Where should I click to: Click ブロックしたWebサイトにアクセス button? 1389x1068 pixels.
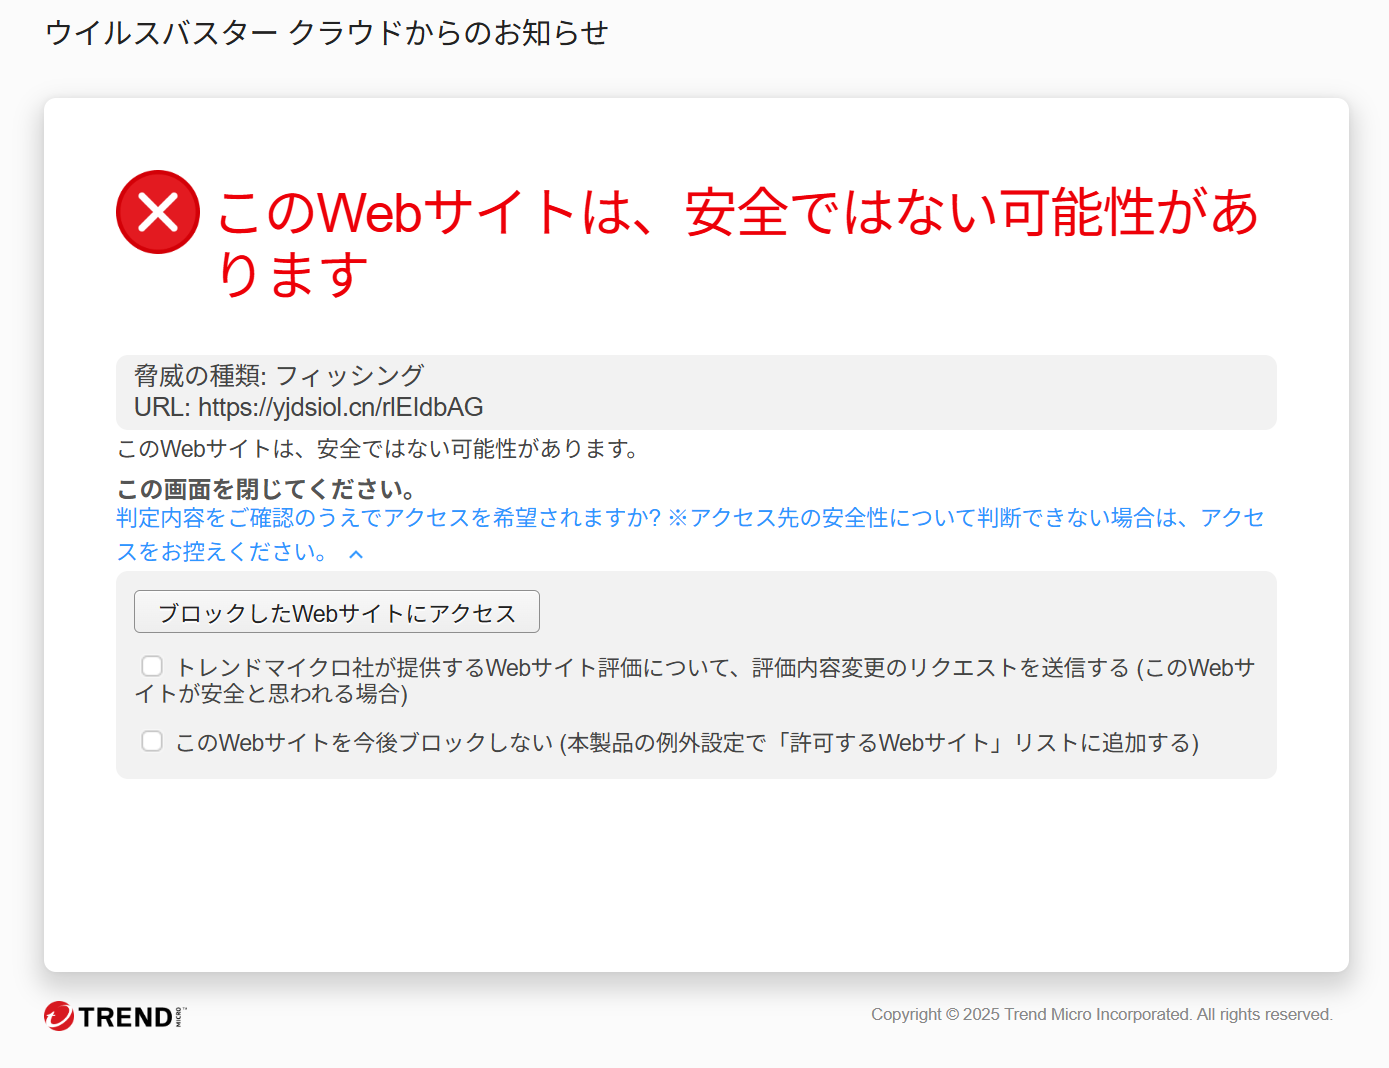coord(337,612)
